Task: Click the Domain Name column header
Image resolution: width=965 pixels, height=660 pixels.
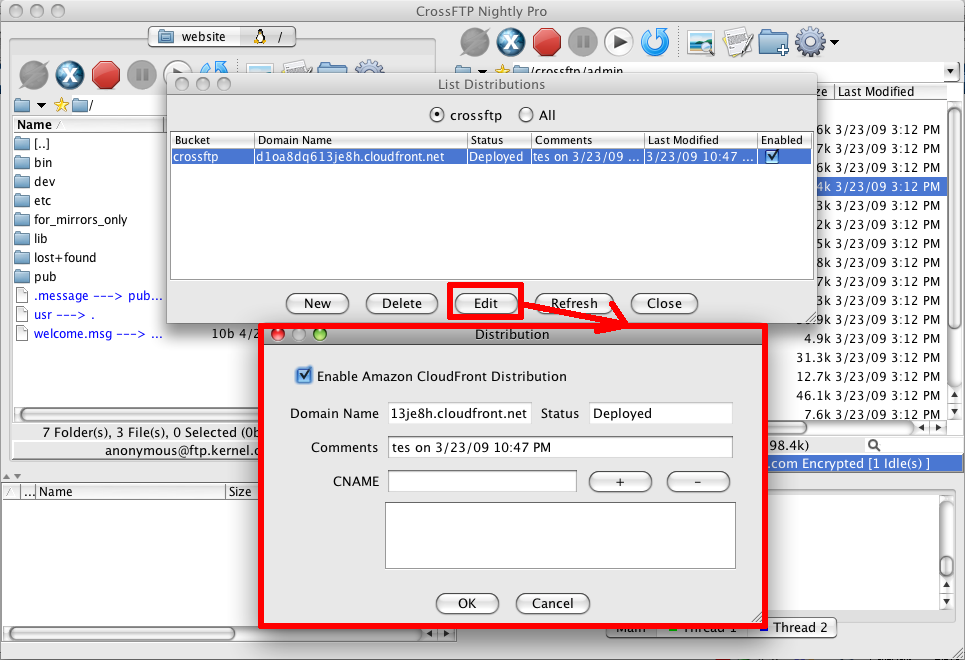Action: click(361, 140)
